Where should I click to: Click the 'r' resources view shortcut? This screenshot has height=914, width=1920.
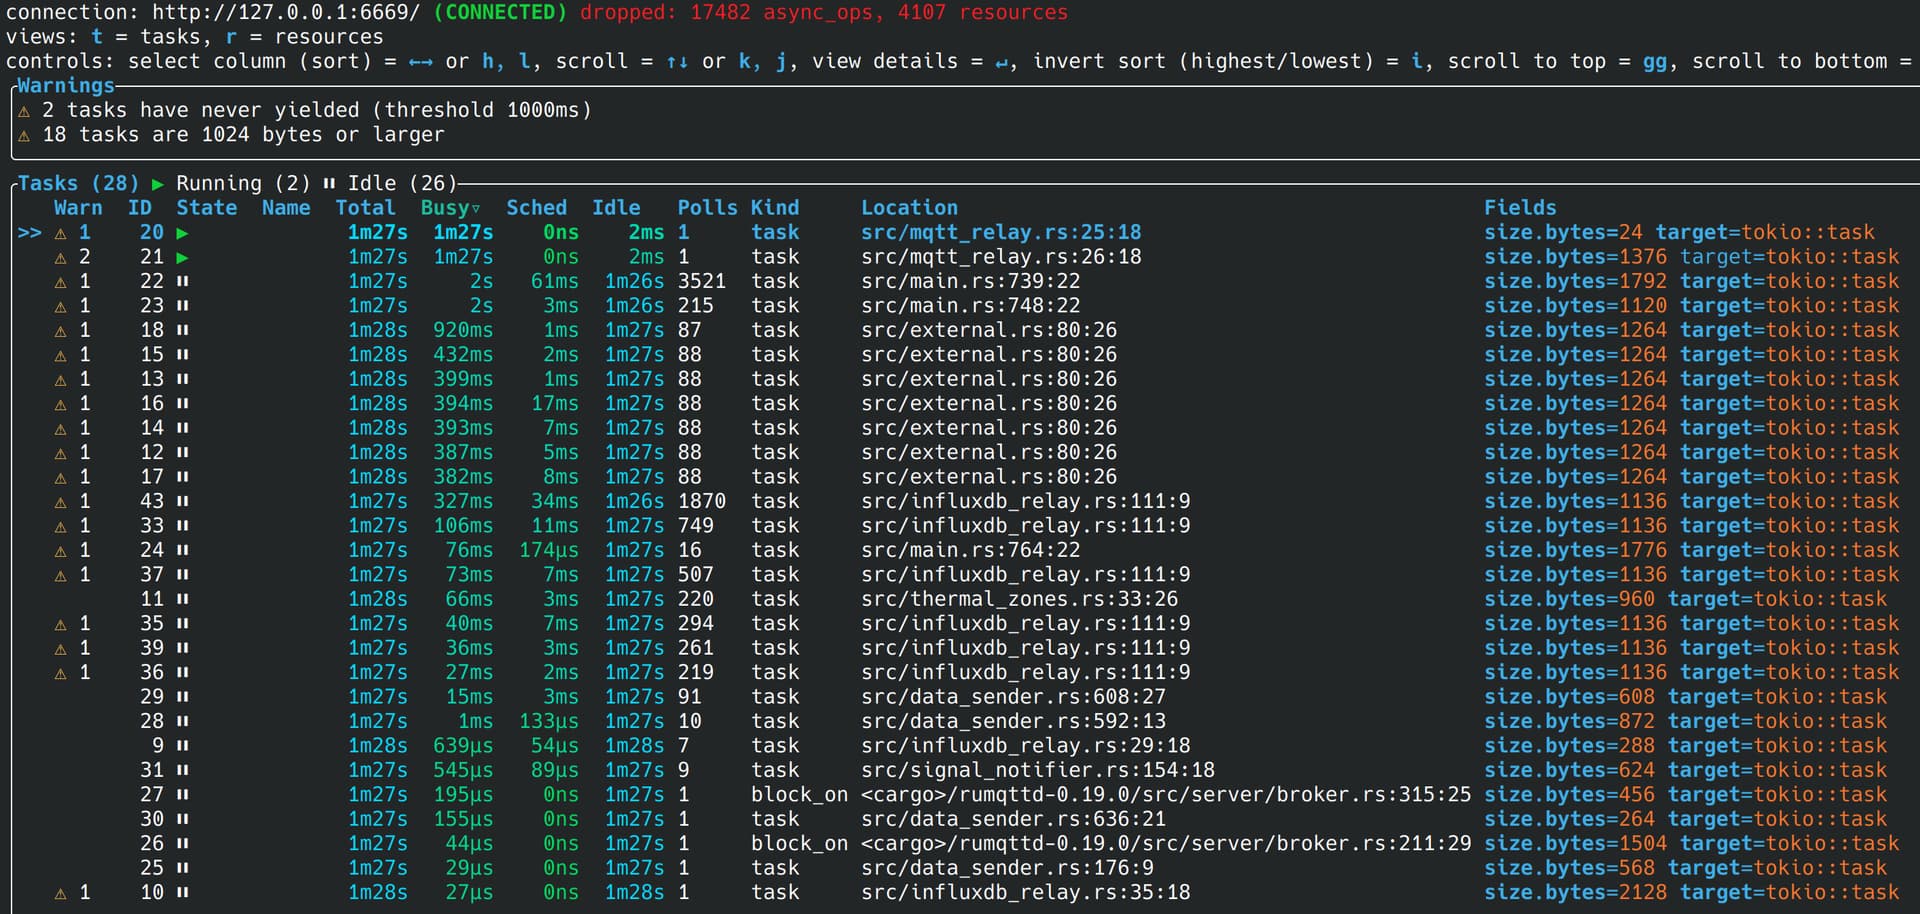pos(231,37)
